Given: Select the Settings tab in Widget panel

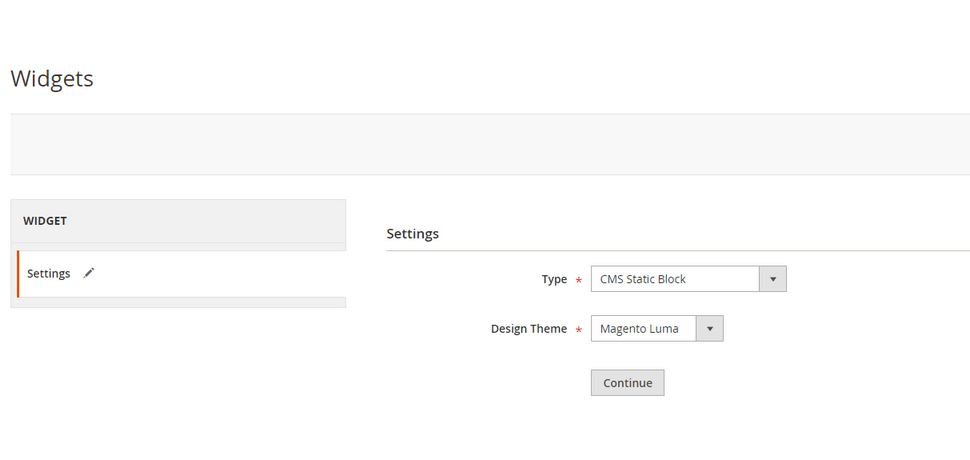Looking at the screenshot, I should coord(181,273).
